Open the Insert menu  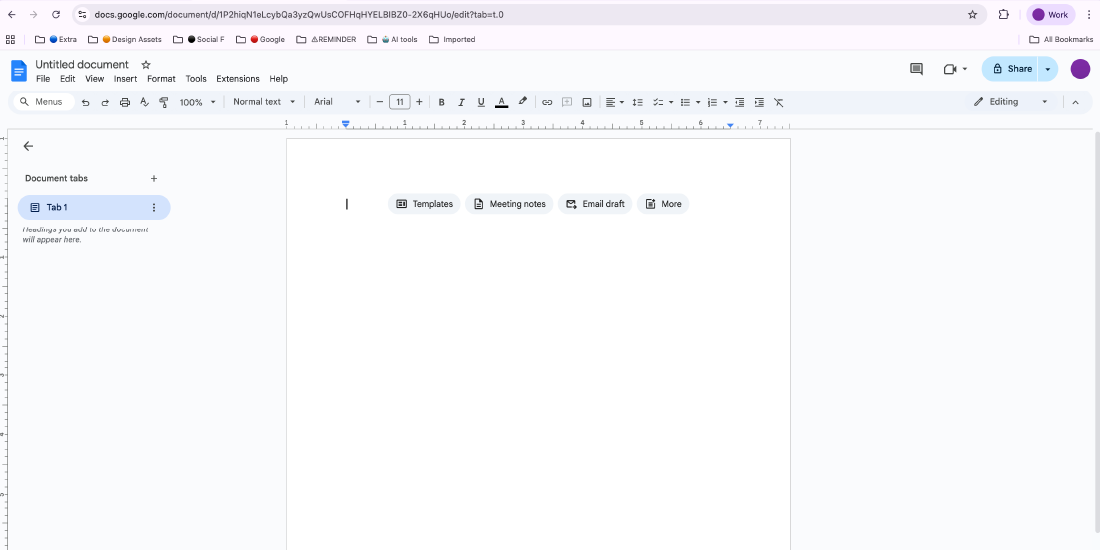click(125, 79)
